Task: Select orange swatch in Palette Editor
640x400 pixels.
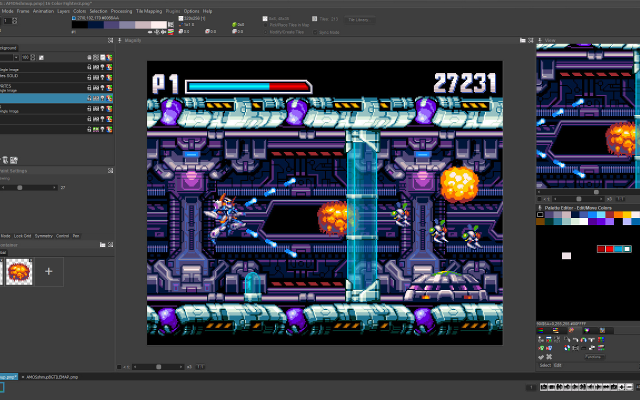Action: [x=618, y=214]
